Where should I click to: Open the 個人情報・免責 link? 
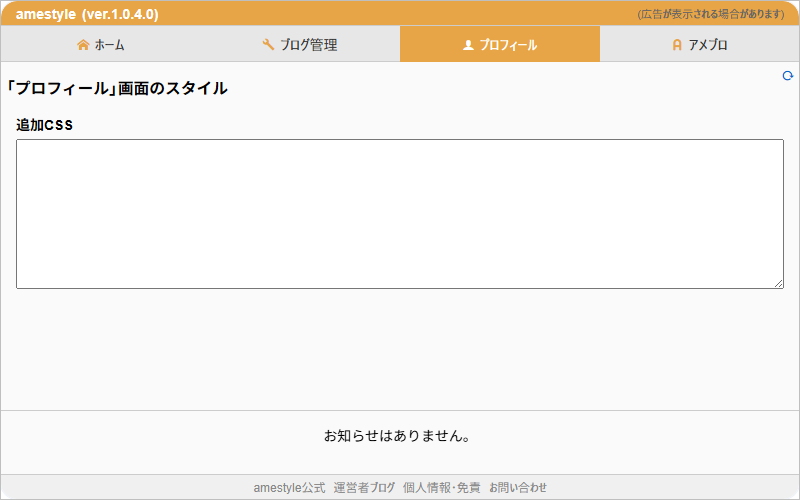click(441, 488)
